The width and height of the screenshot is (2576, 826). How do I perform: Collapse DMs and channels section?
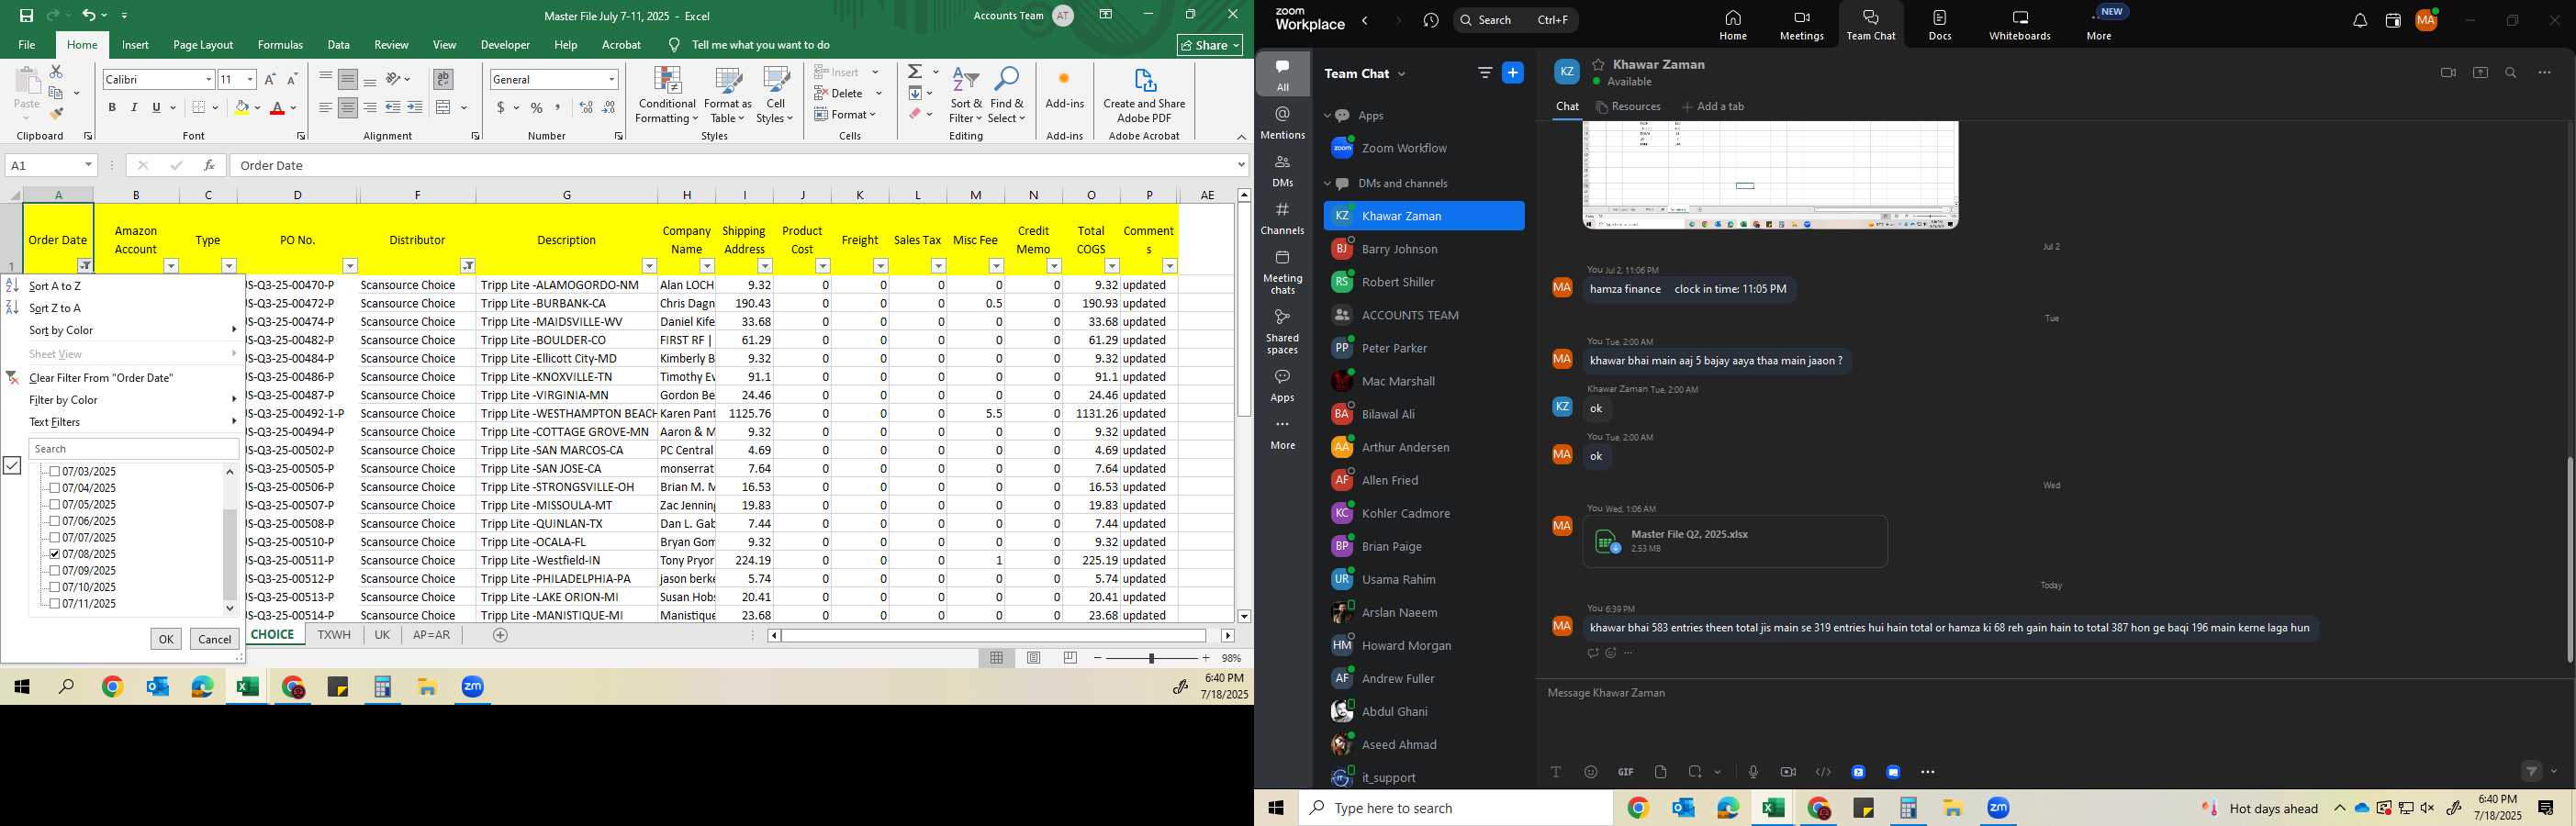1328,184
